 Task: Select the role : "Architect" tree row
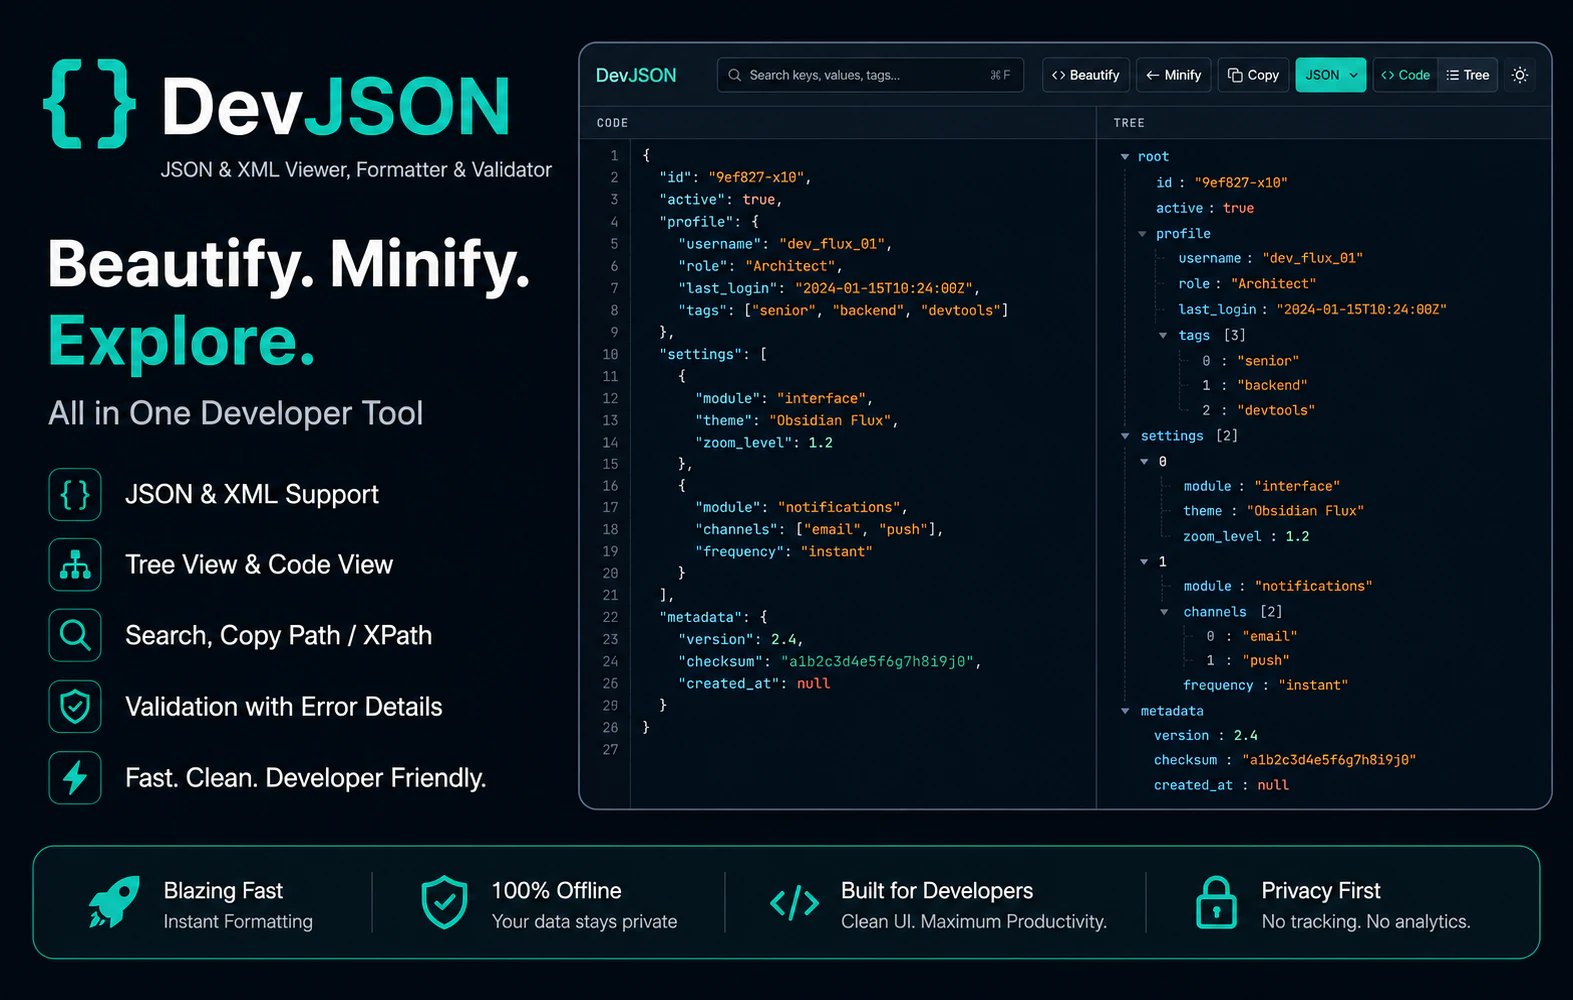pos(1247,284)
